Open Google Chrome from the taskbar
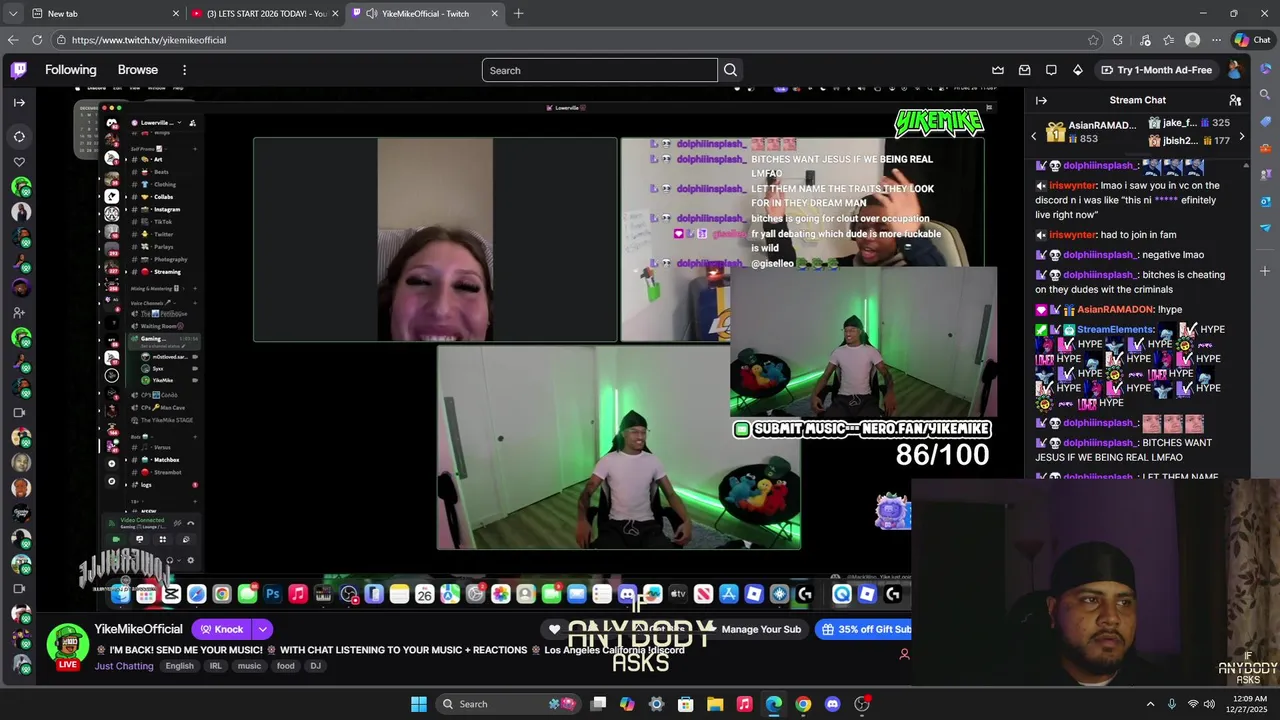 [x=803, y=704]
